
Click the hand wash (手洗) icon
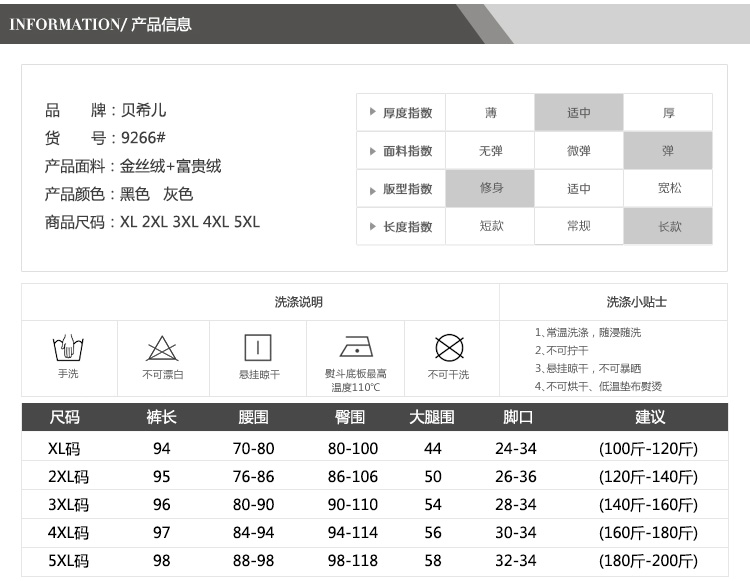click(67, 349)
